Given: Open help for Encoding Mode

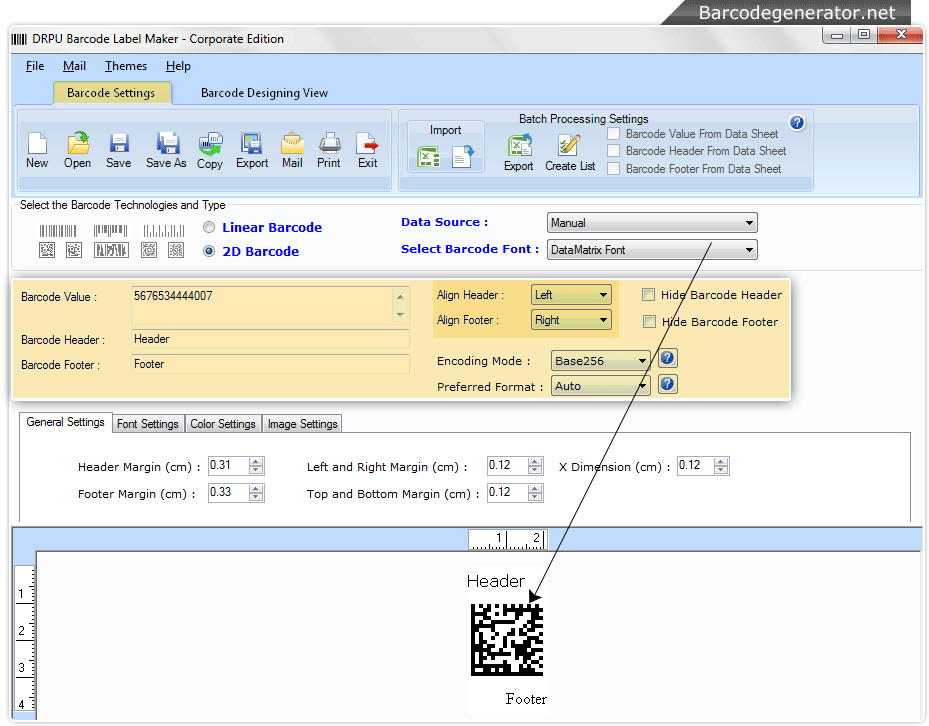Looking at the screenshot, I should (x=668, y=359).
